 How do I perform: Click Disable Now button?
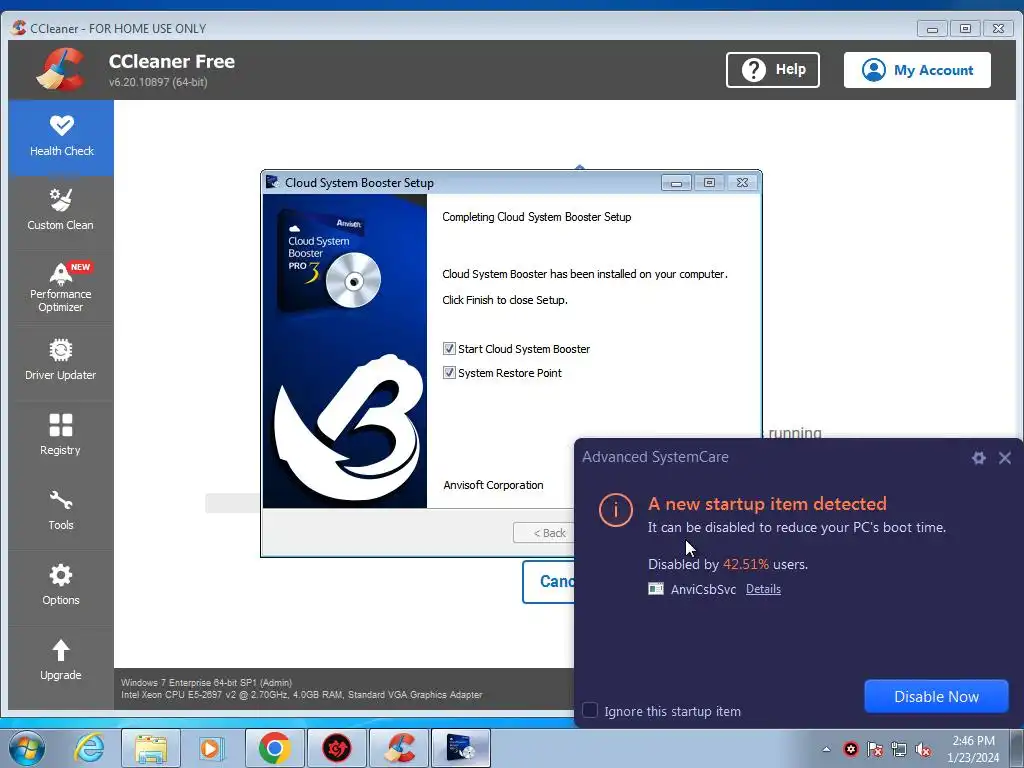pos(936,696)
